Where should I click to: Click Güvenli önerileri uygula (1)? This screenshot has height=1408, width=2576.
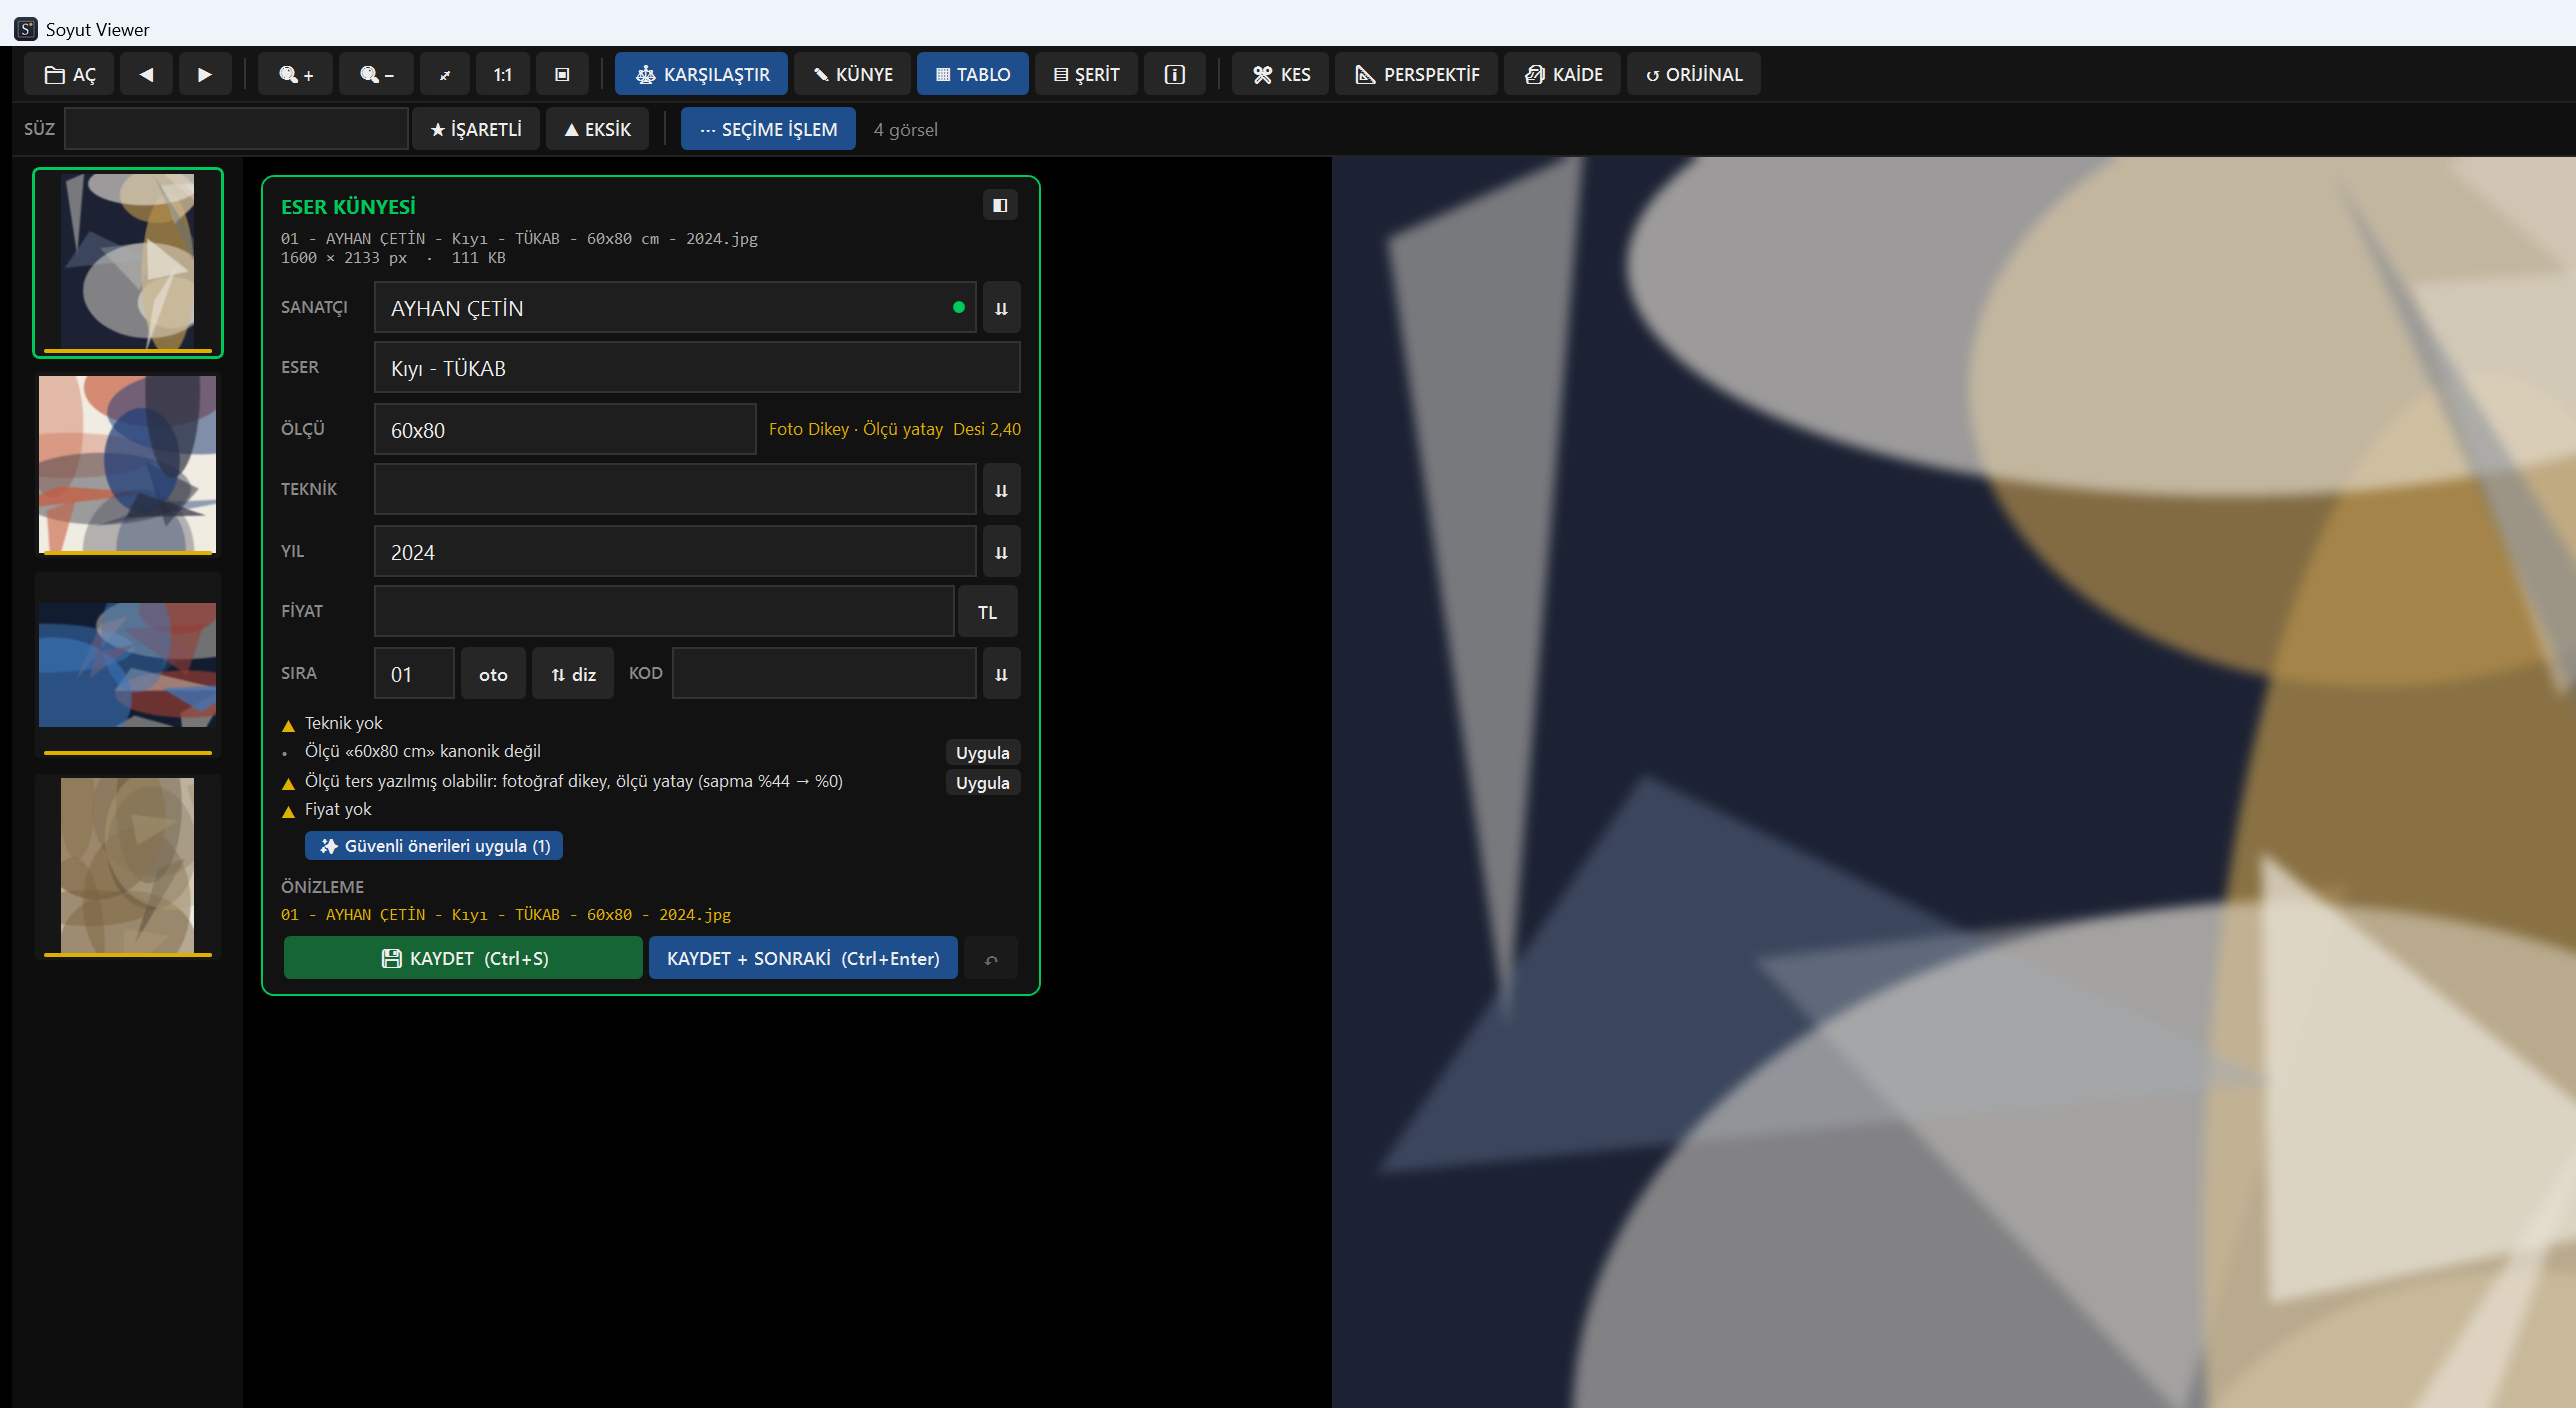434,846
